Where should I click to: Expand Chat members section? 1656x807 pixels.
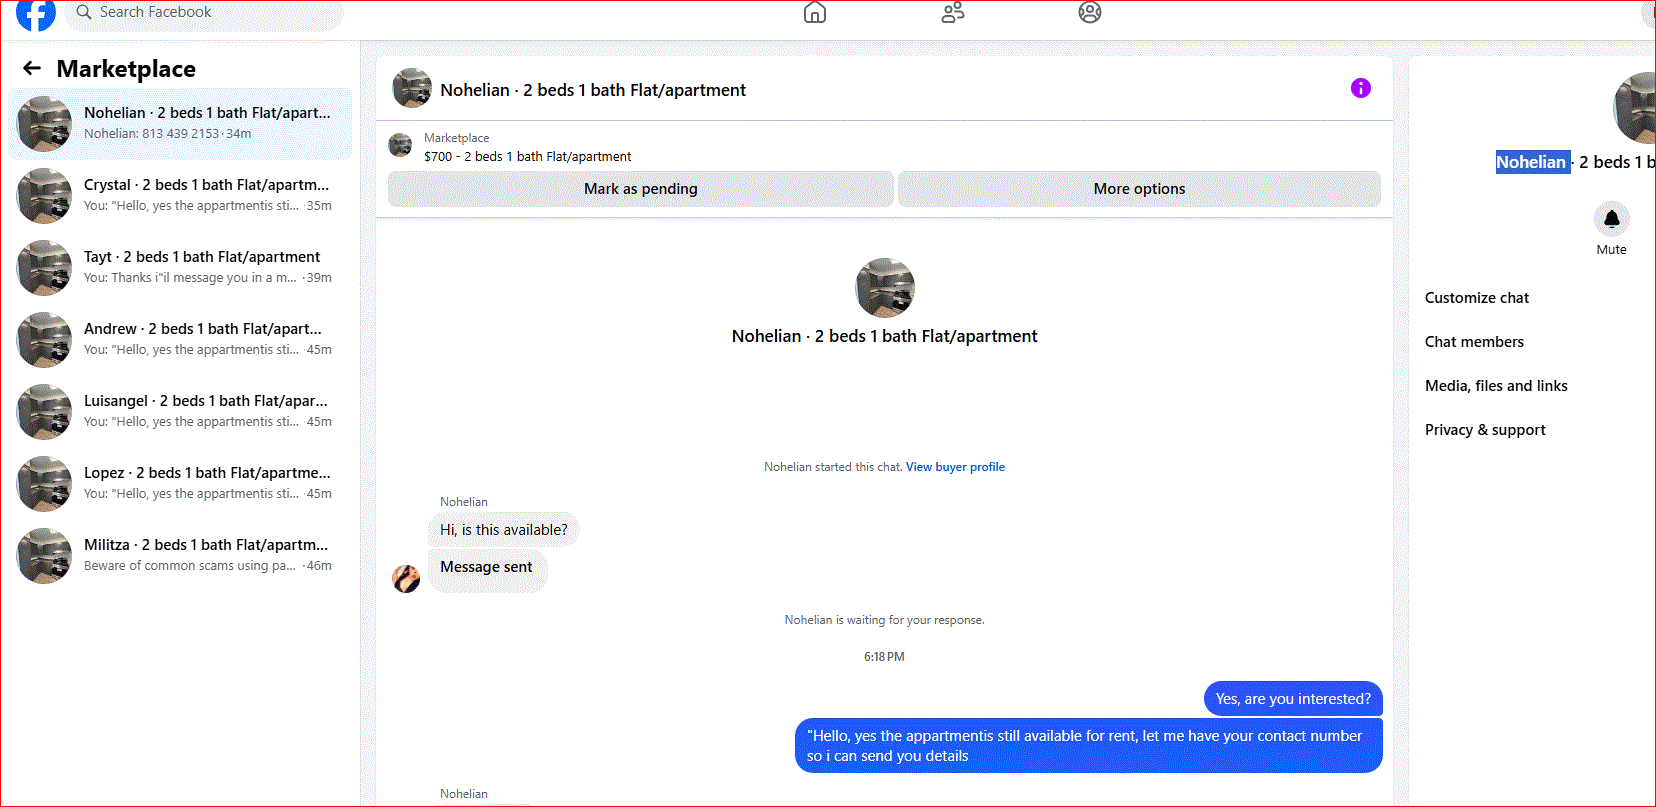tap(1474, 342)
